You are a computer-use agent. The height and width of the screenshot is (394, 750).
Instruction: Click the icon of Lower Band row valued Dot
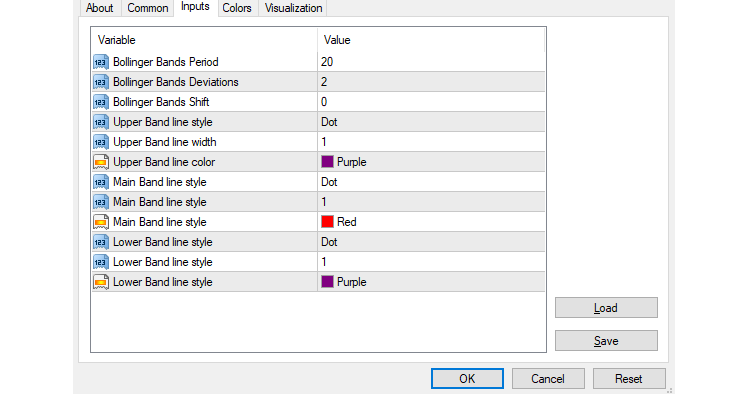point(101,242)
